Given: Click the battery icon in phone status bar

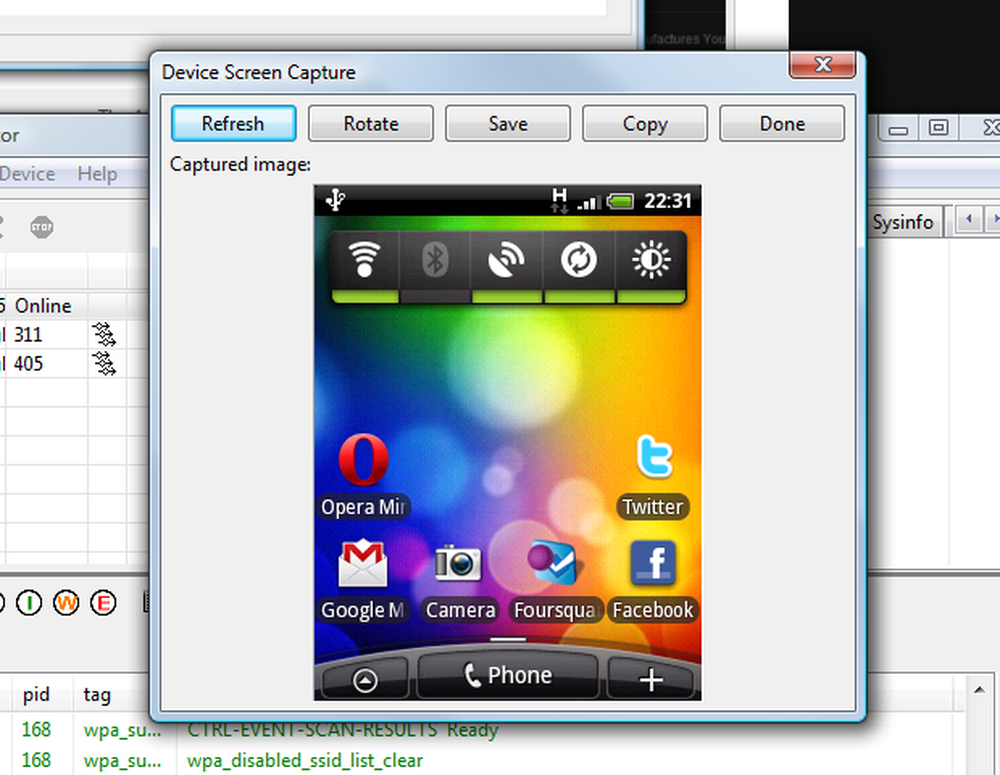Looking at the screenshot, I should (620, 202).
